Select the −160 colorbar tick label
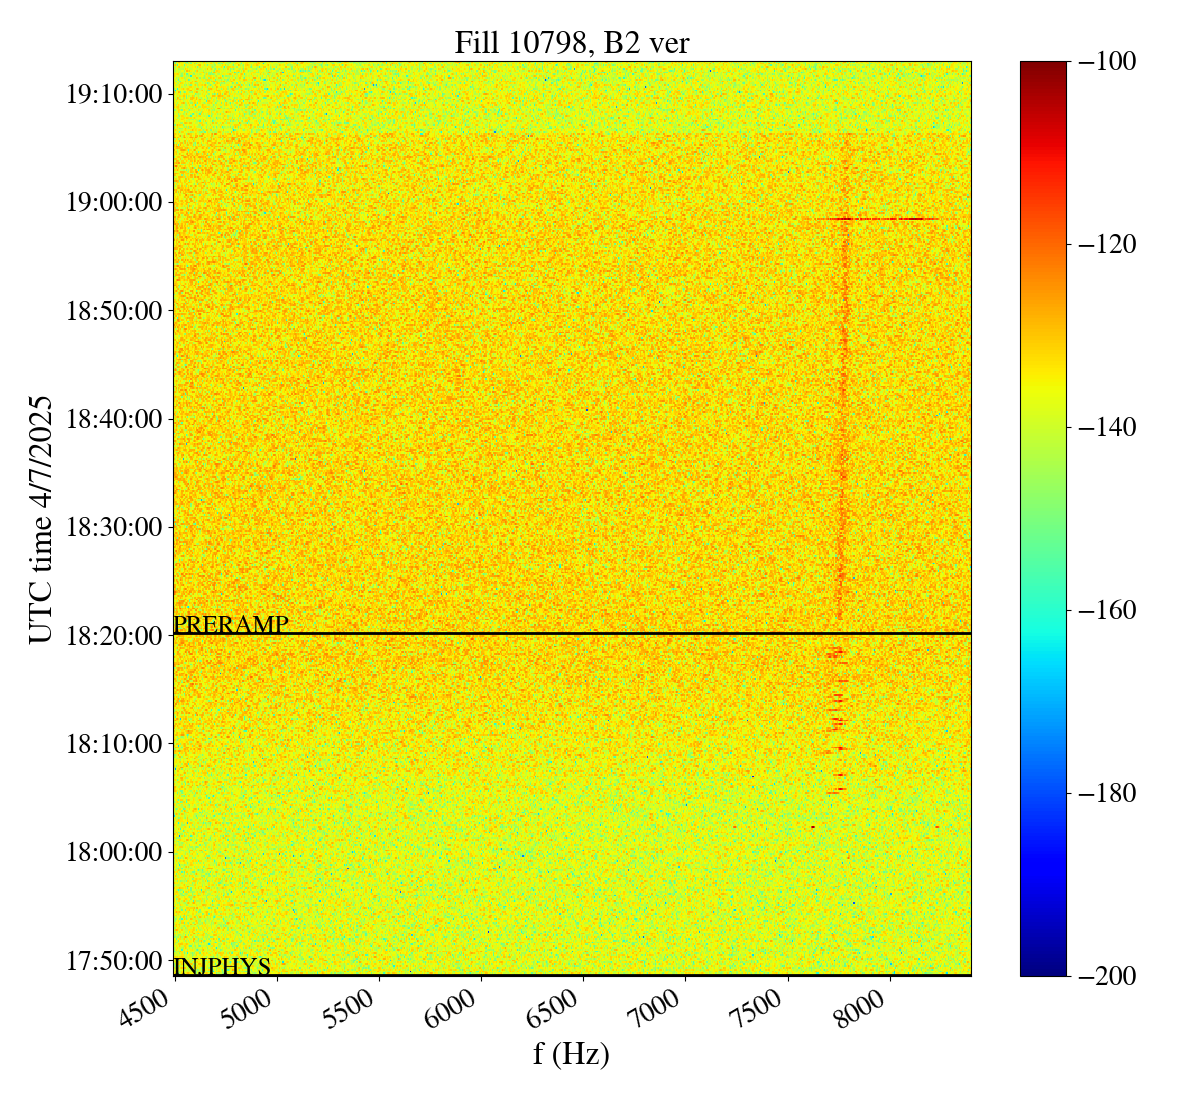The height and width of the screenshot is (1100, 1200). pos(1107,610)
